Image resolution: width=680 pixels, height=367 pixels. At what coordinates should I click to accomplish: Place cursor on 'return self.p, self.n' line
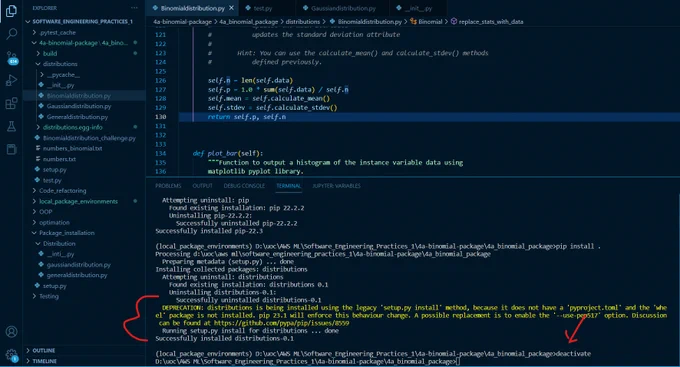pyautogui.click(x=246, y=117)
